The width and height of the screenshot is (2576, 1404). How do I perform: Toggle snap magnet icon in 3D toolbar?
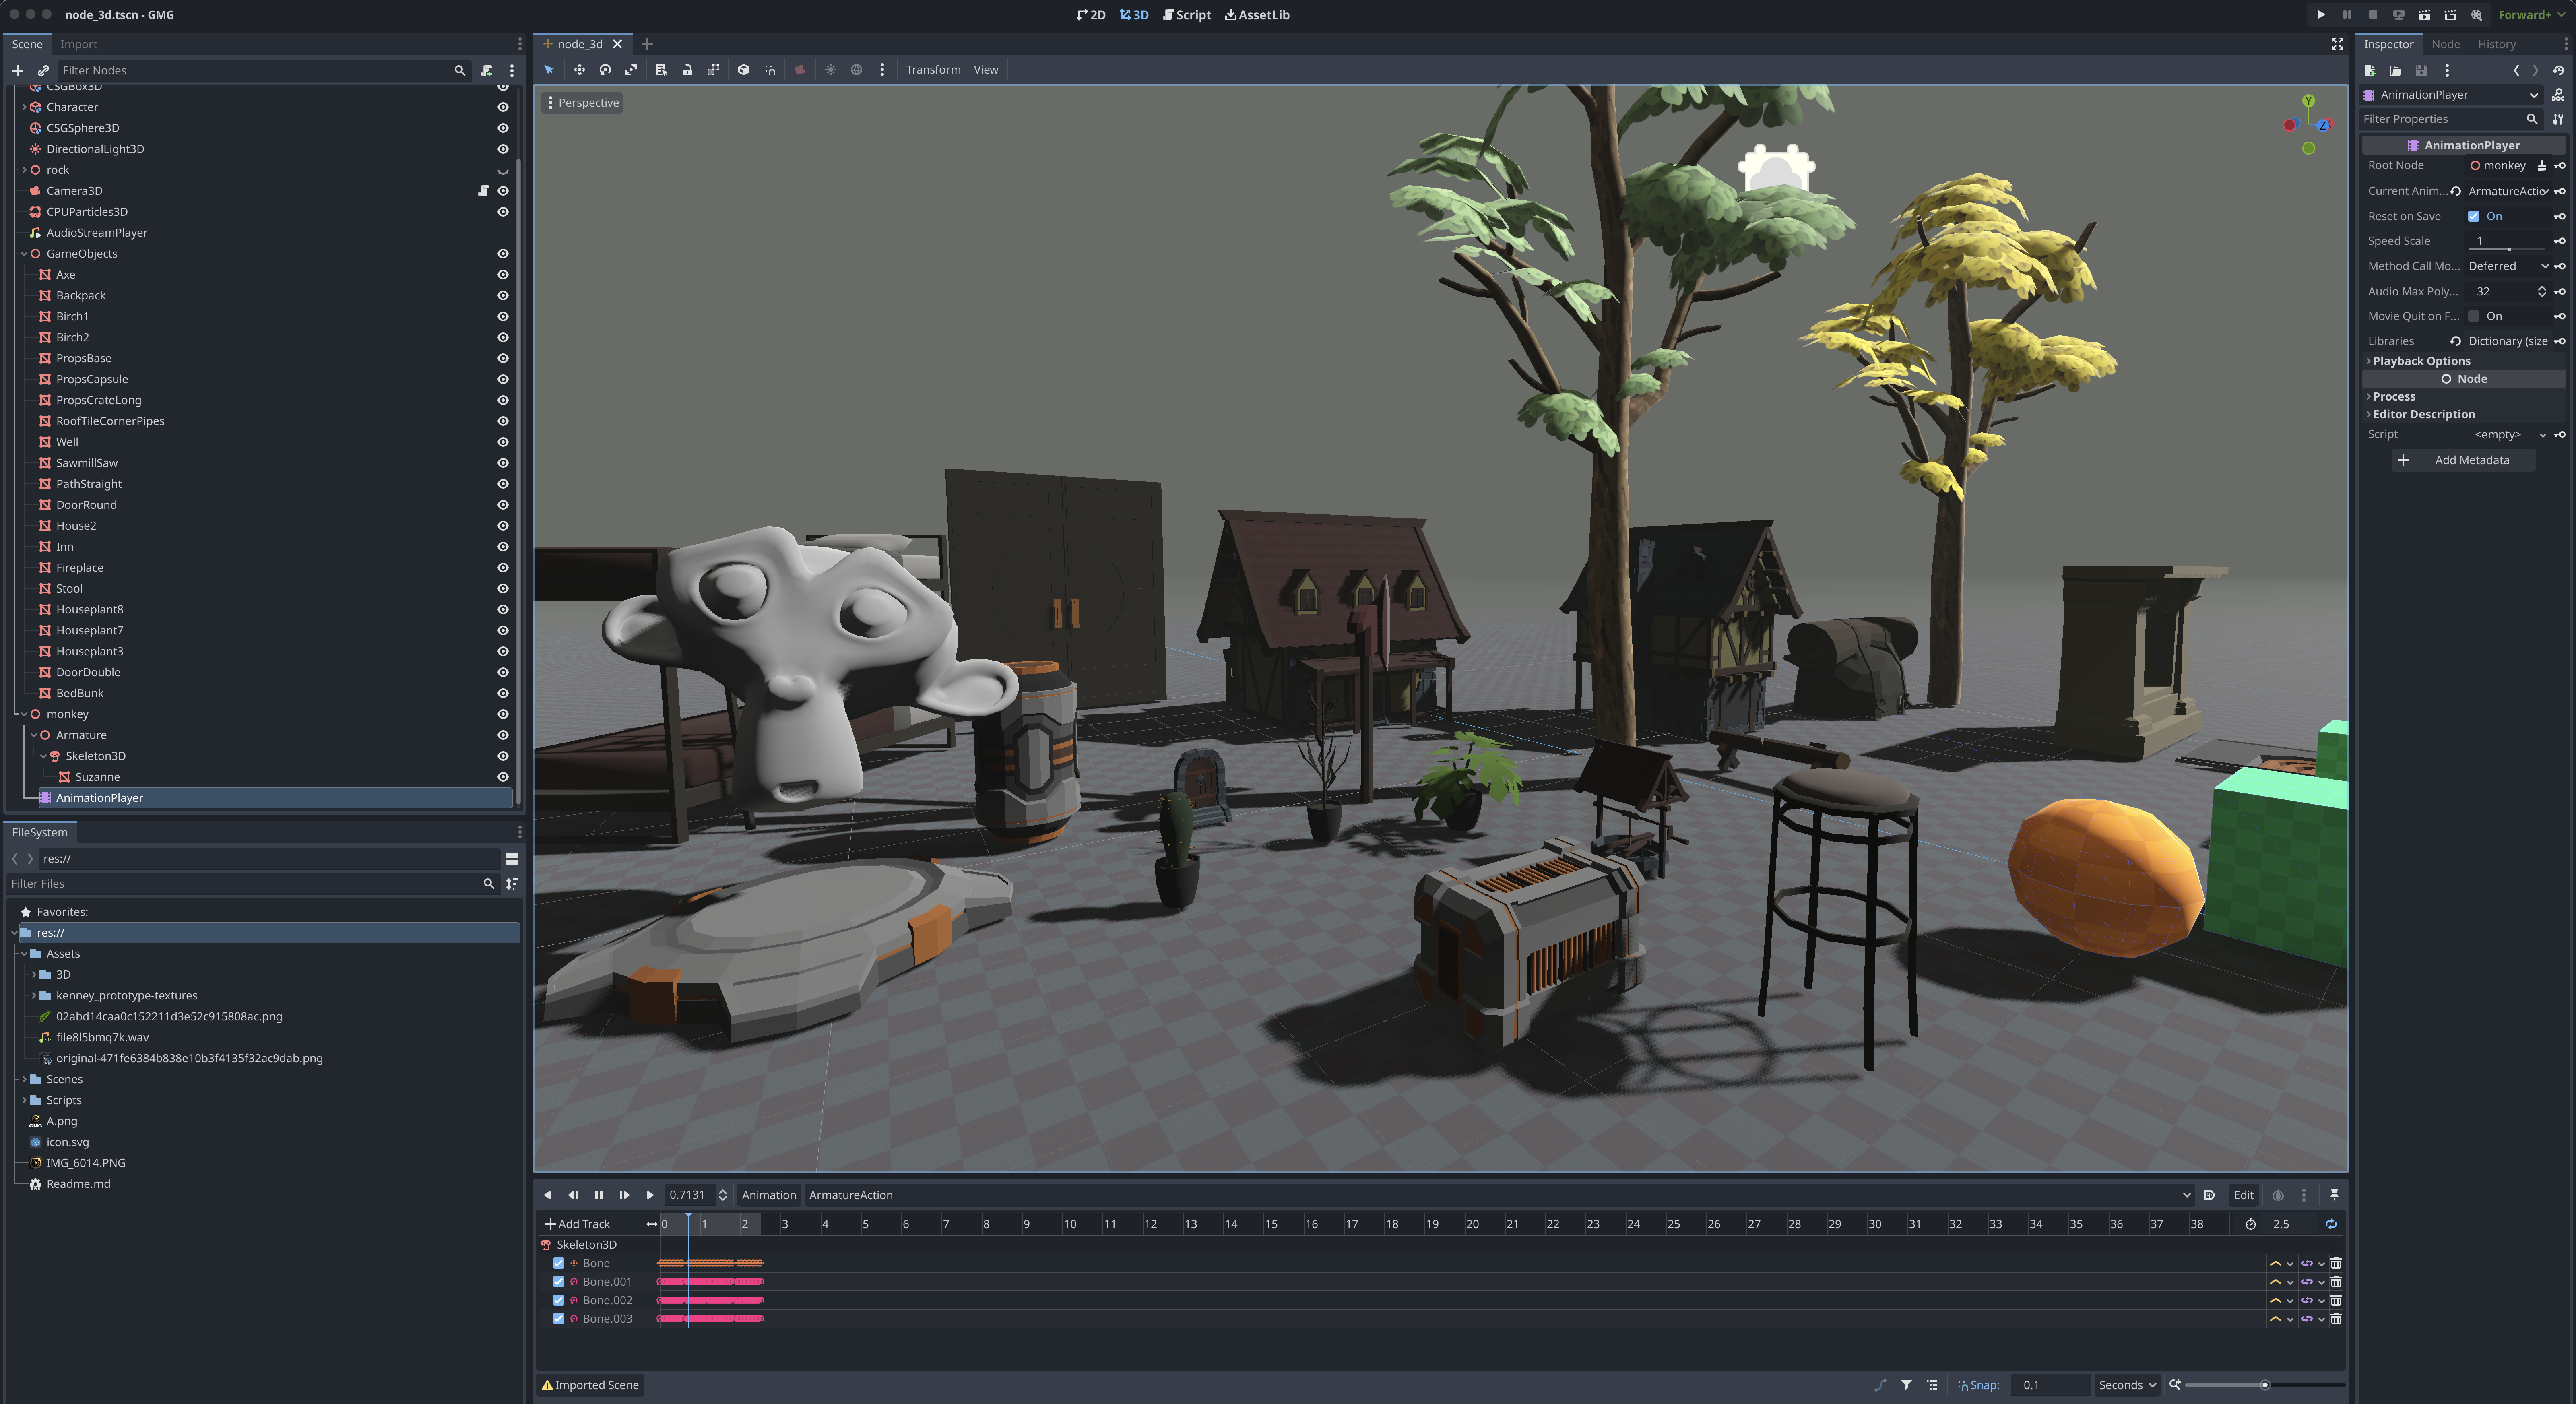point(770,70)
